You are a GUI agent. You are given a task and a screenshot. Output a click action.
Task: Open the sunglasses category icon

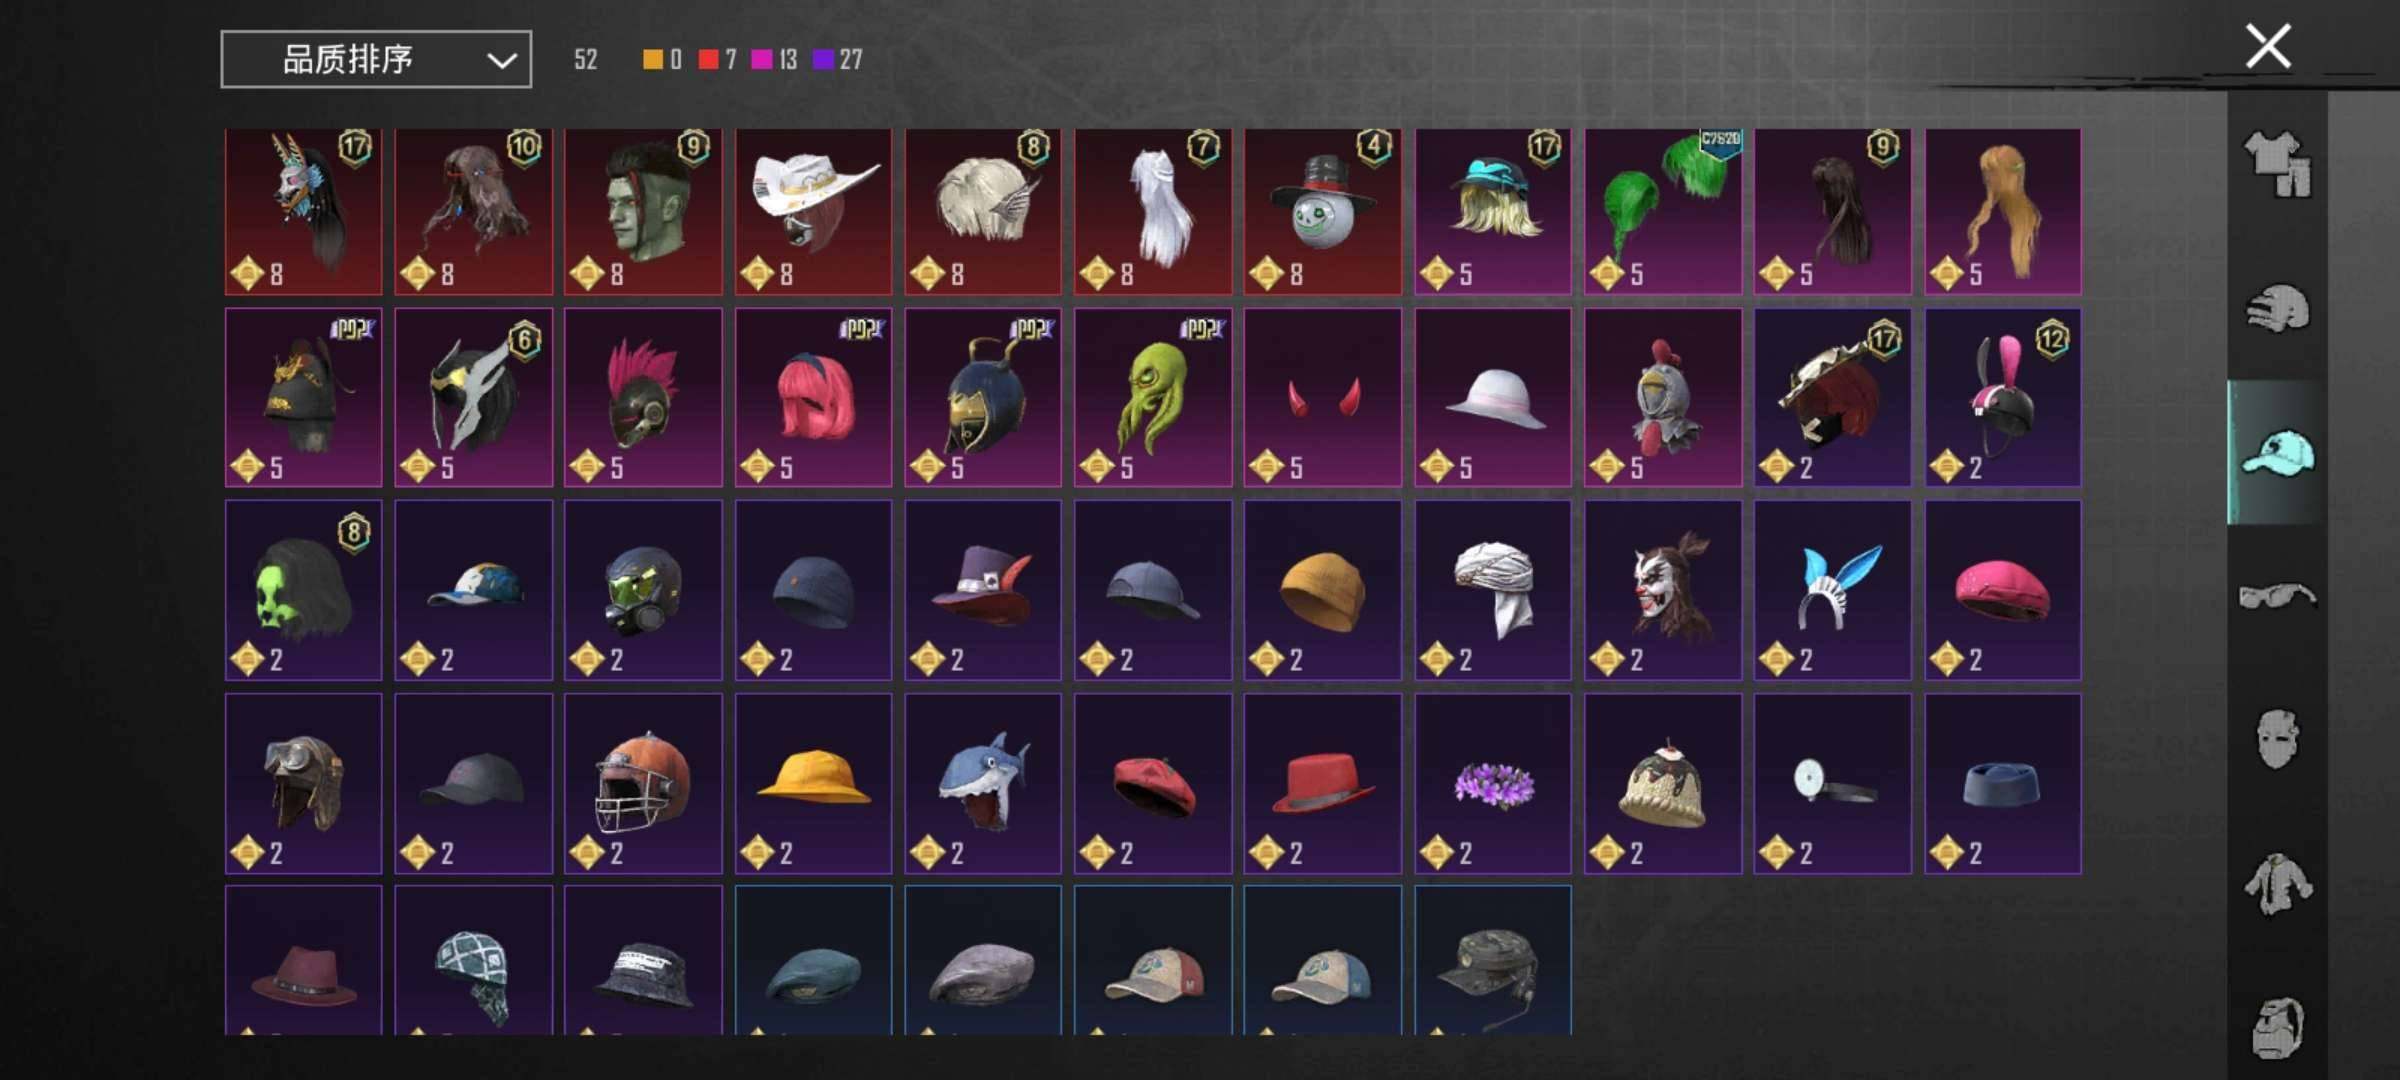(2277, 596)
